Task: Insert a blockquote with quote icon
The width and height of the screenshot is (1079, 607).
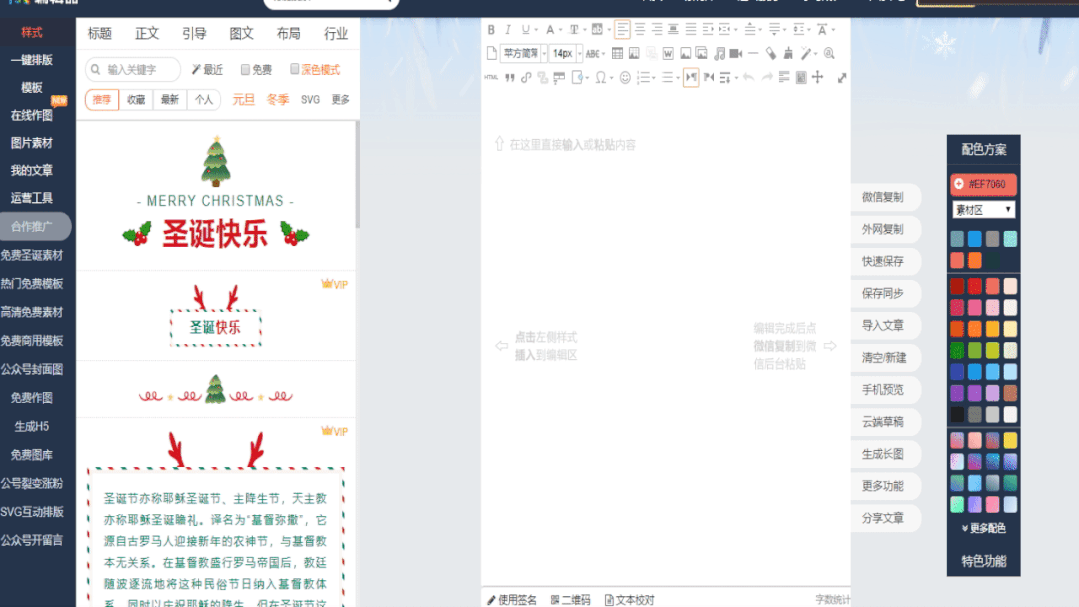Action: point(510,77)
